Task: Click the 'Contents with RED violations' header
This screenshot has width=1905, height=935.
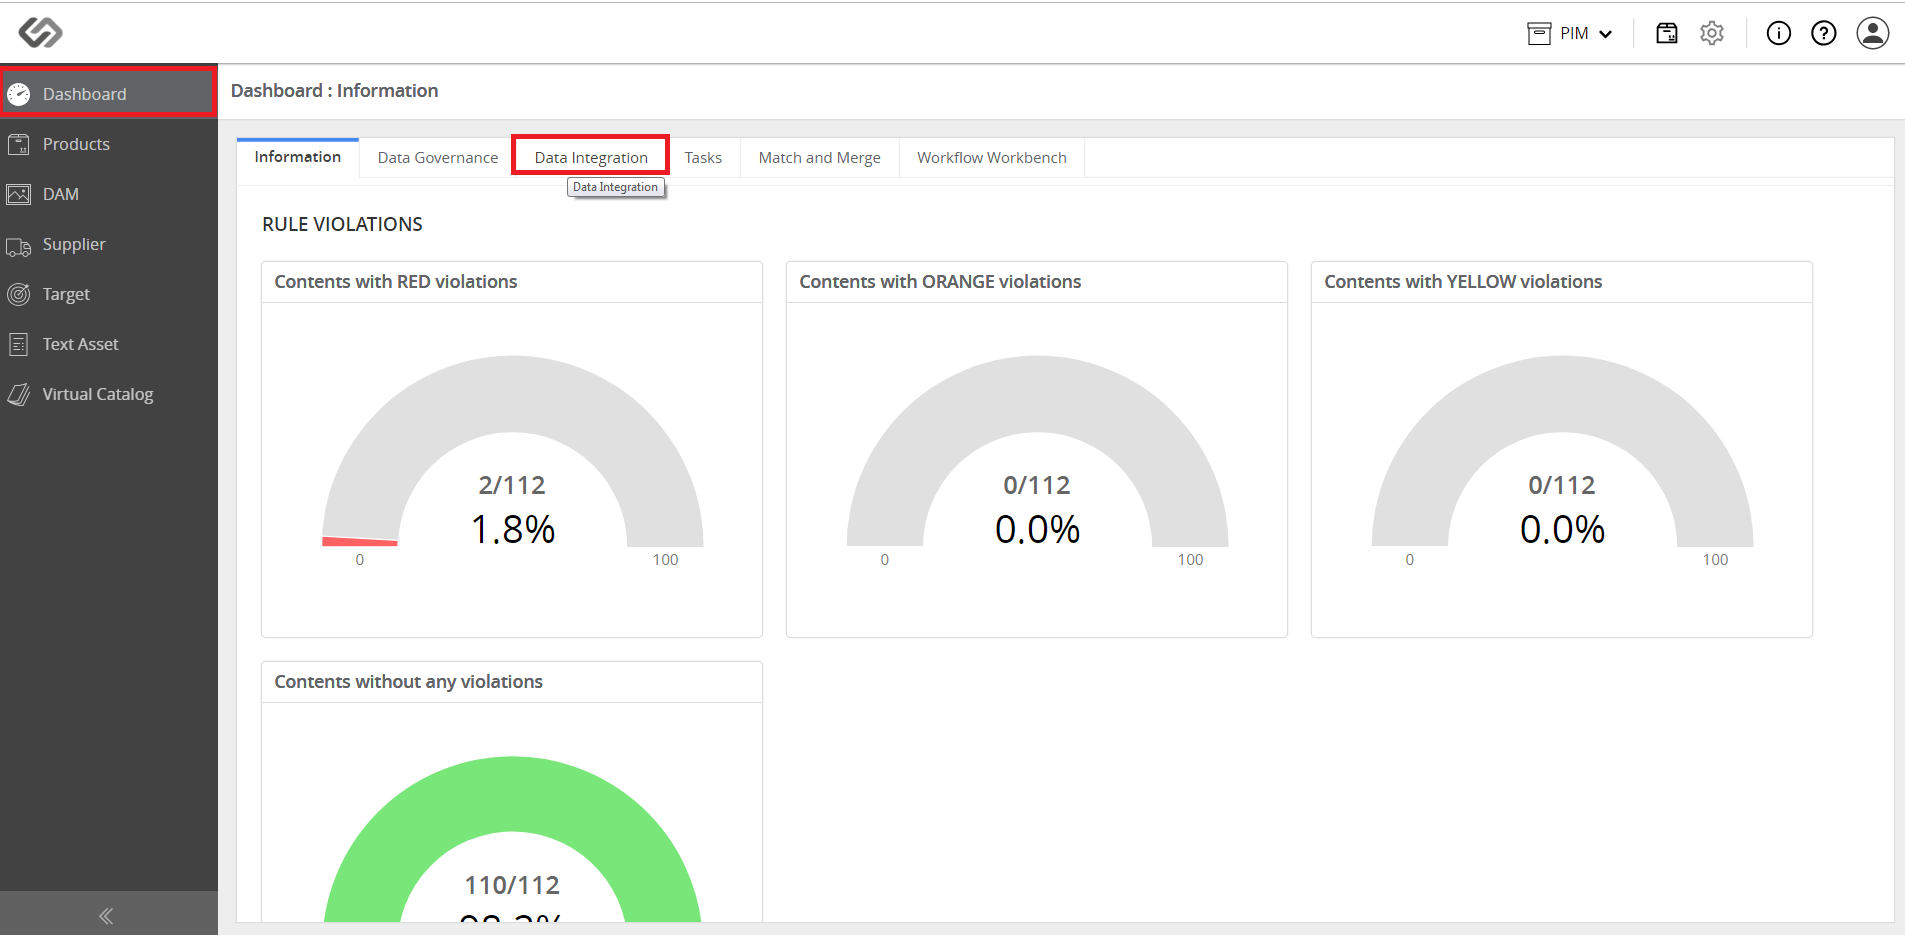Action: click(396, 282)
